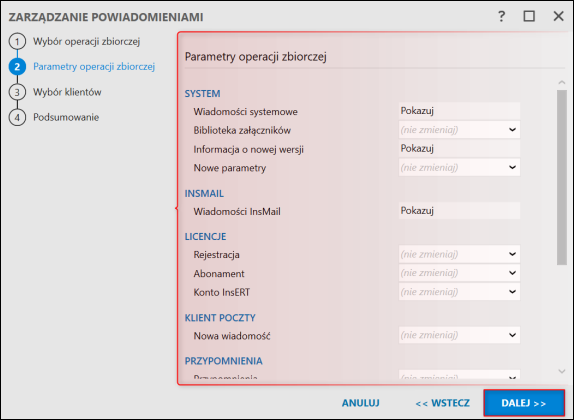The height and width of the screenshot is (420, 574).
Task: Select the Podsumowanie step
Action: (x=66, y=117)
